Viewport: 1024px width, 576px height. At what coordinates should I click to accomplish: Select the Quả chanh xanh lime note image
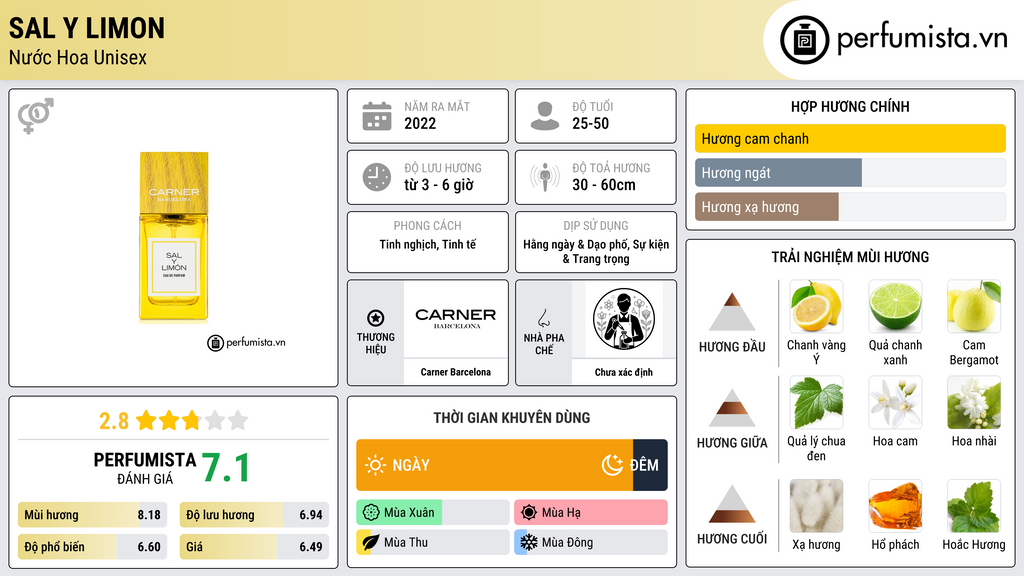(895, 307)
